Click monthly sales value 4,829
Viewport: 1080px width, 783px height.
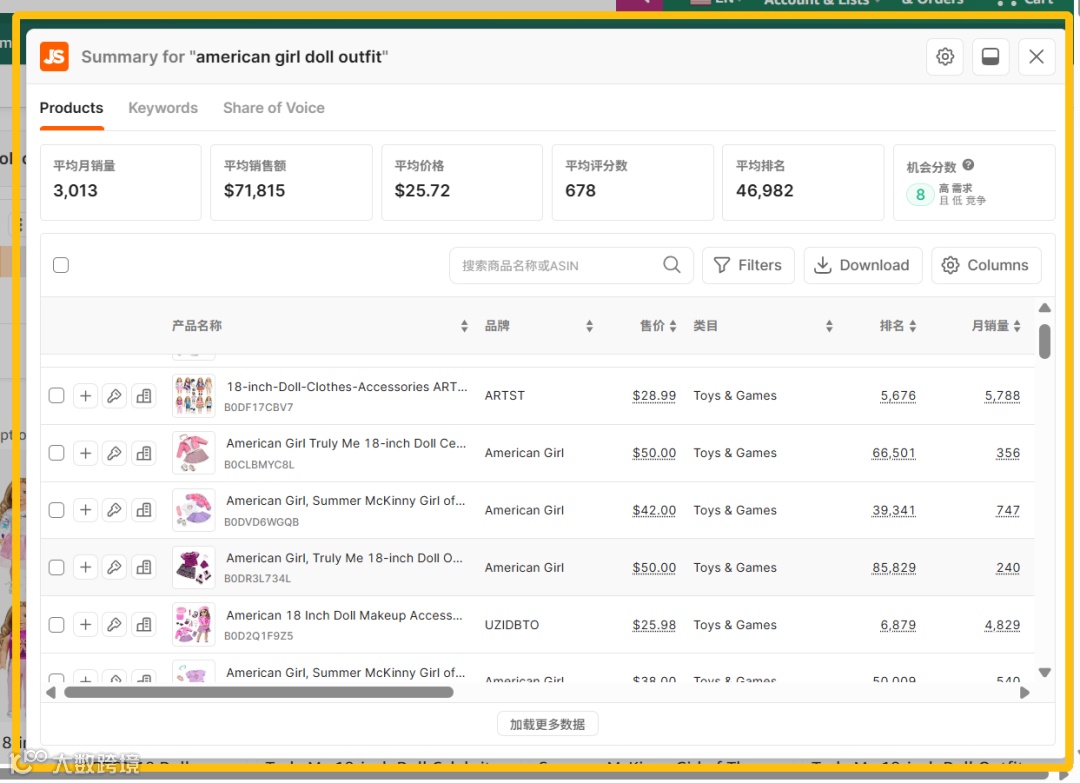(1002, 625)
